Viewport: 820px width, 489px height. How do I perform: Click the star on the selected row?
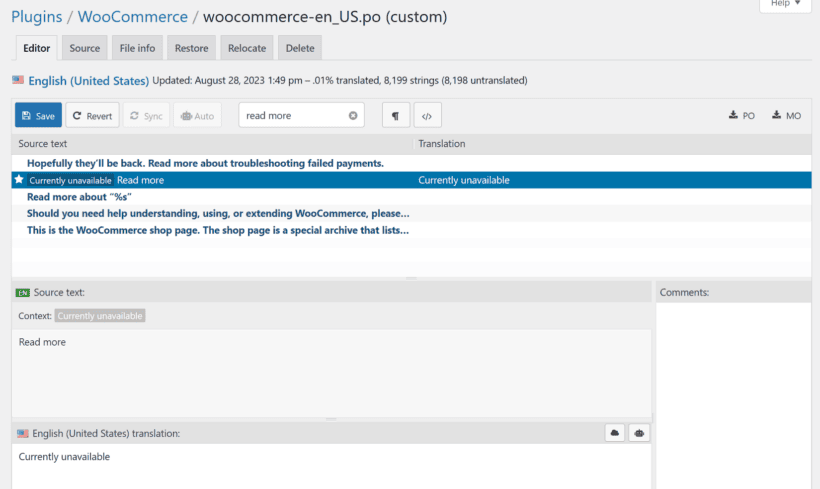click(18, 180)
